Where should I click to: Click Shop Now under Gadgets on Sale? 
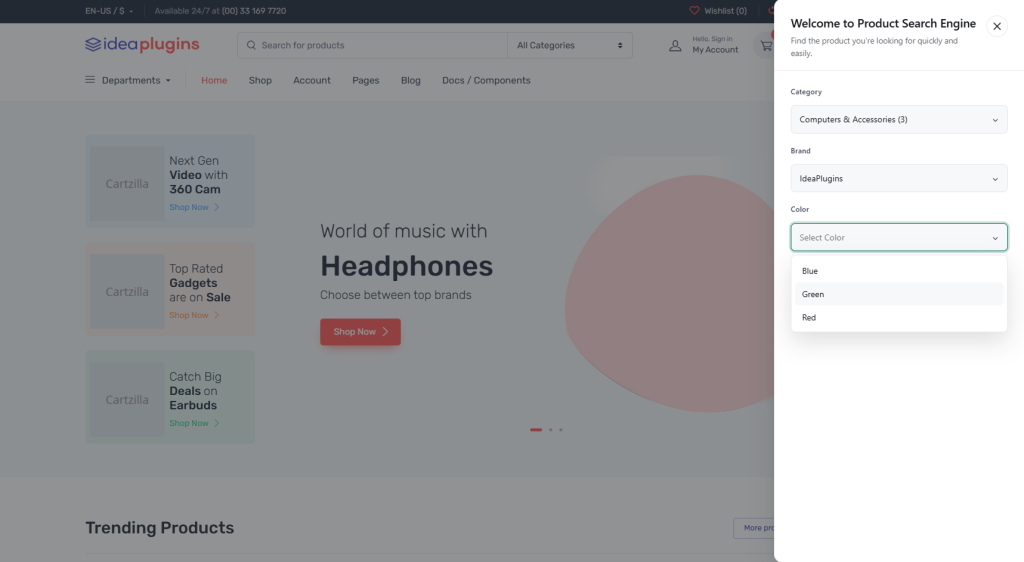(194, 315)
